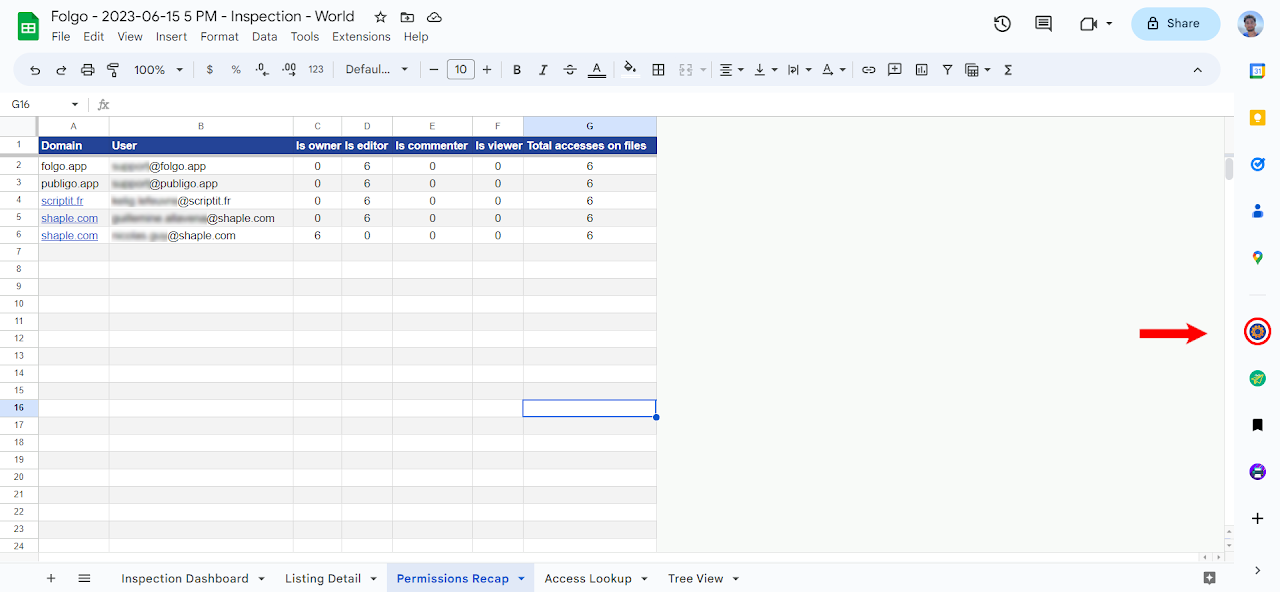Switch to the Access Lookup tab
The height and width of the screenshot is (592, 1280).
click(x=595, y=578)
